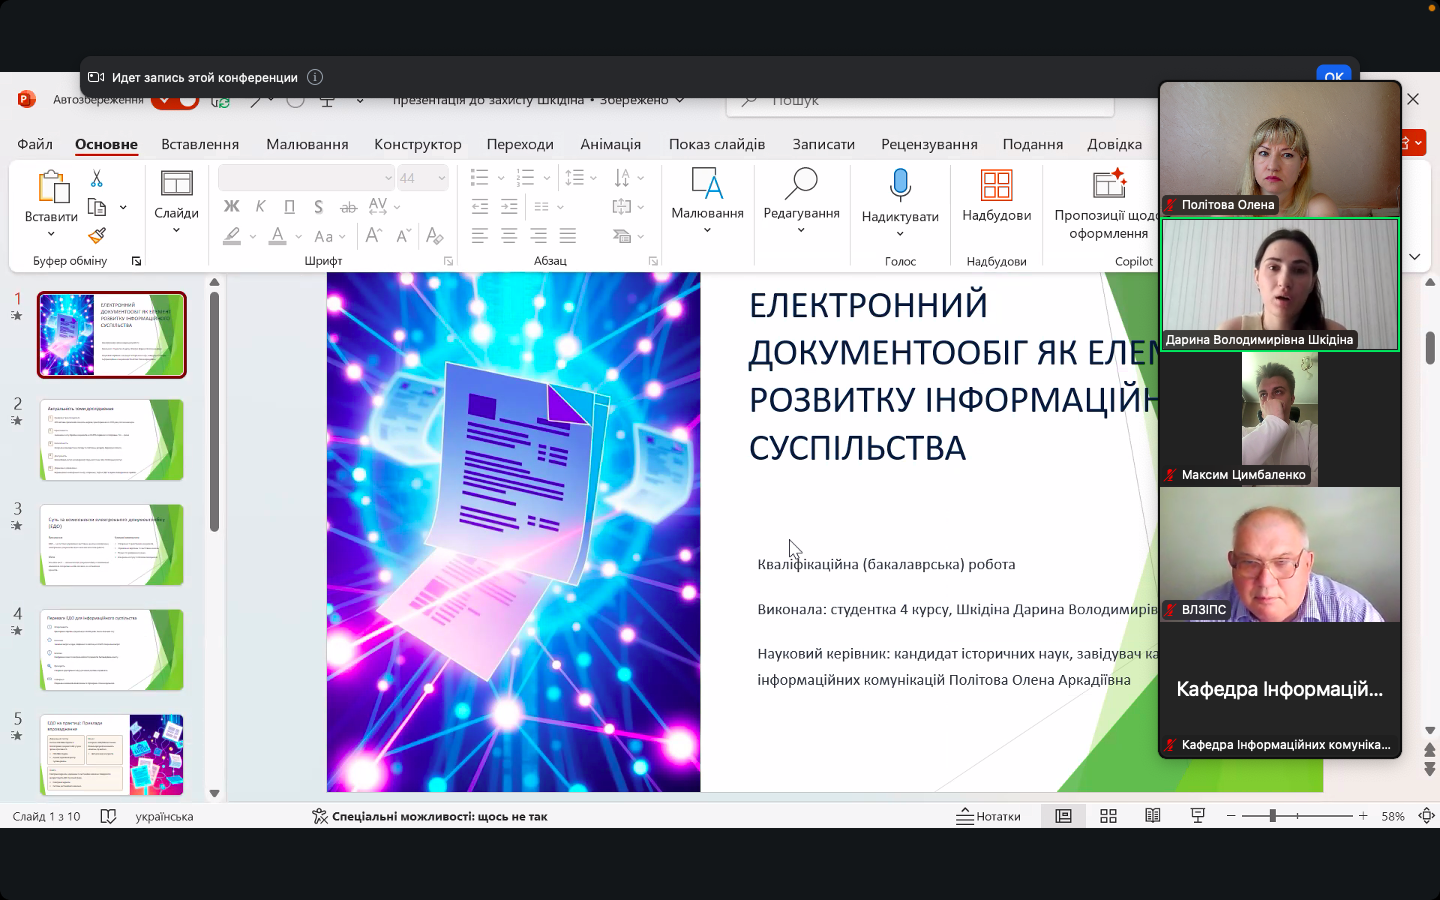This screenshot has height=900, width=1440.
Task: Expand the Вставити paste options arrow
Action: 51,235
